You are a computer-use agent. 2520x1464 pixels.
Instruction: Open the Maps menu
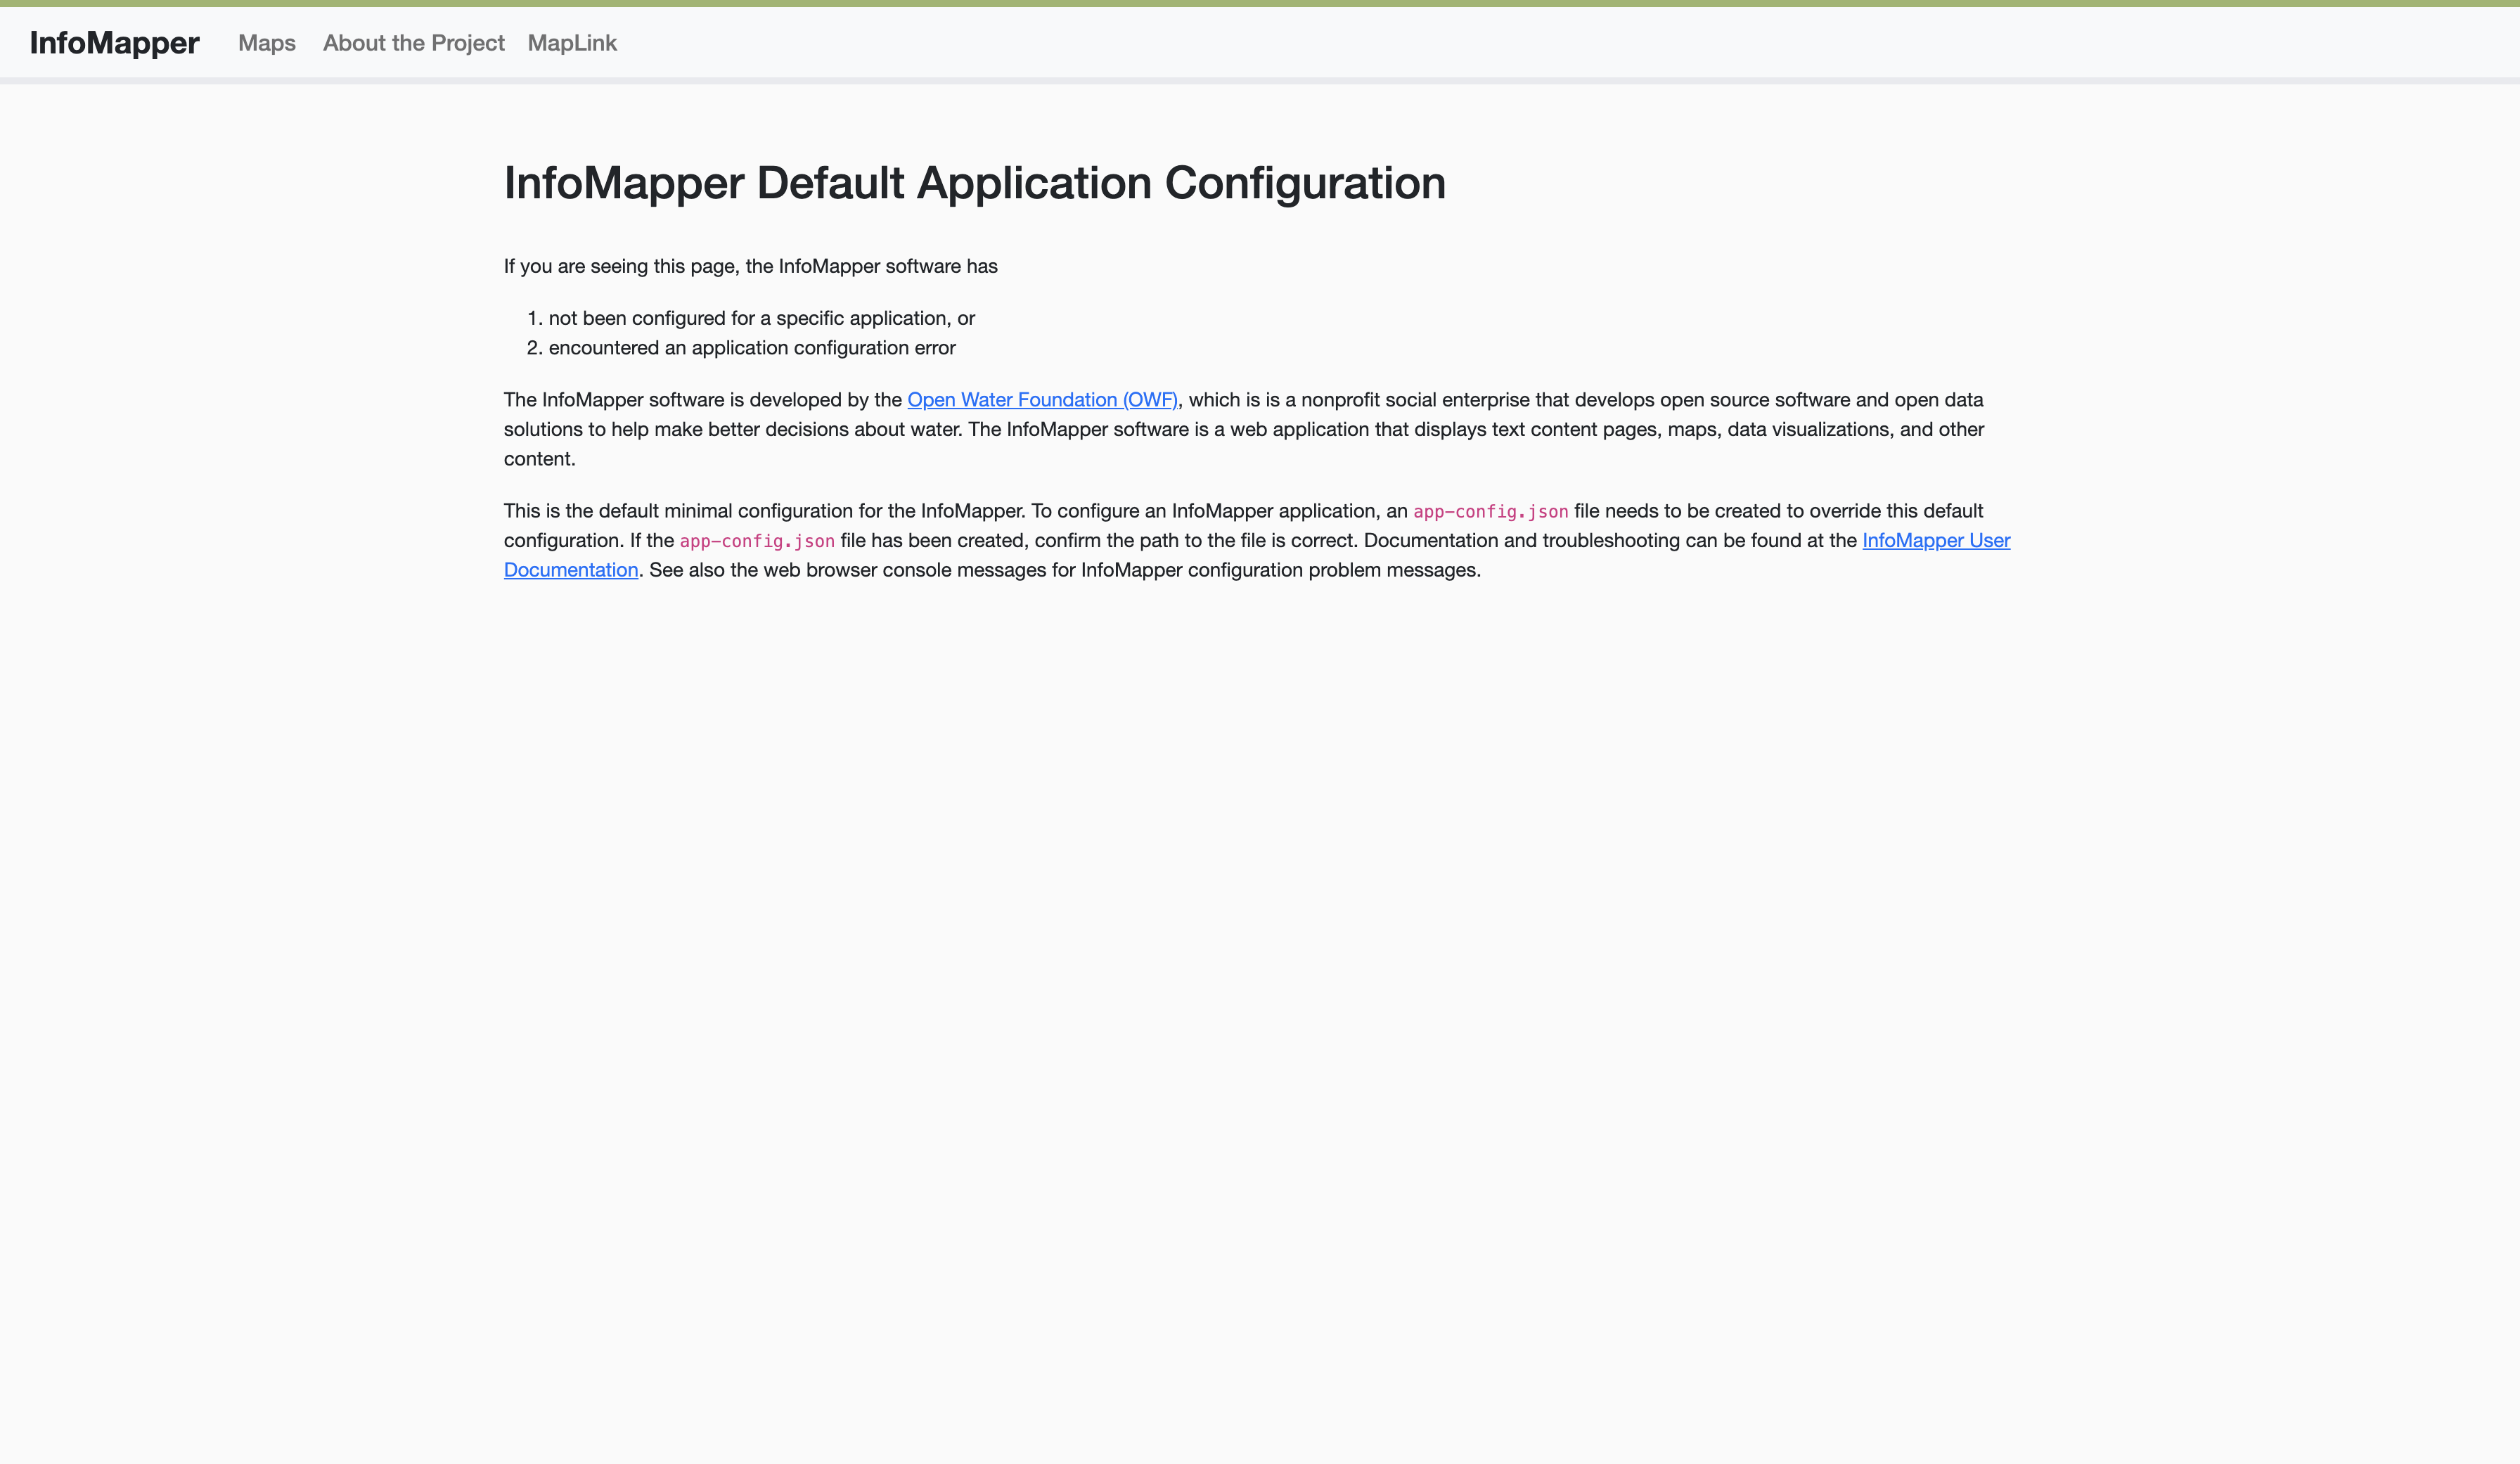266,43
